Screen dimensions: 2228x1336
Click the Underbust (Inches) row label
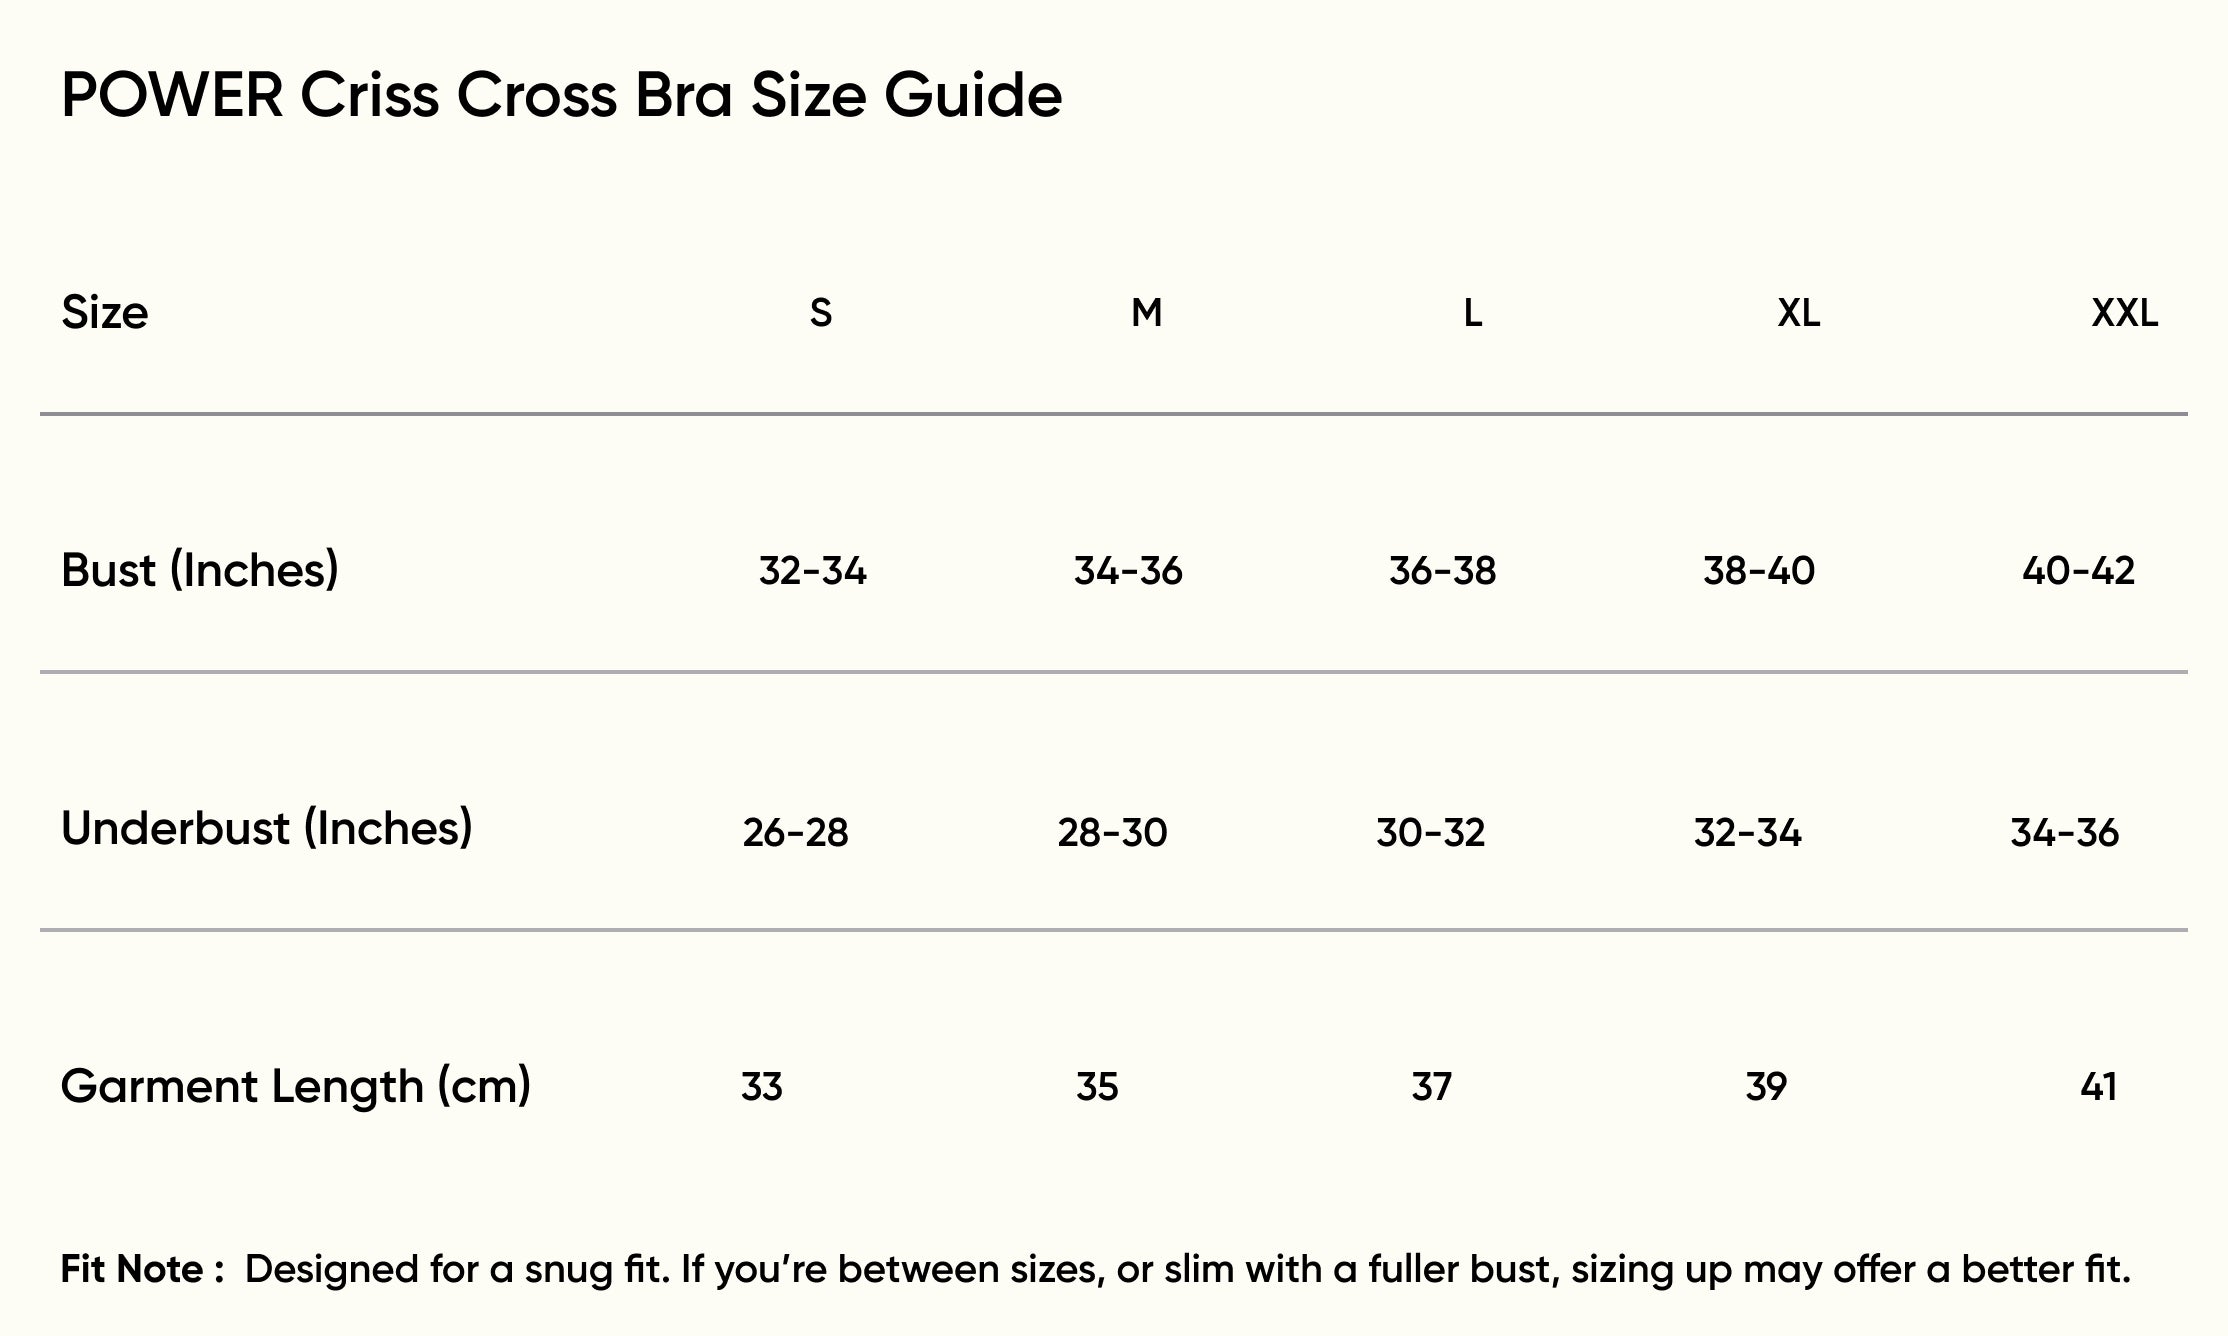click(x=266, y=828)
